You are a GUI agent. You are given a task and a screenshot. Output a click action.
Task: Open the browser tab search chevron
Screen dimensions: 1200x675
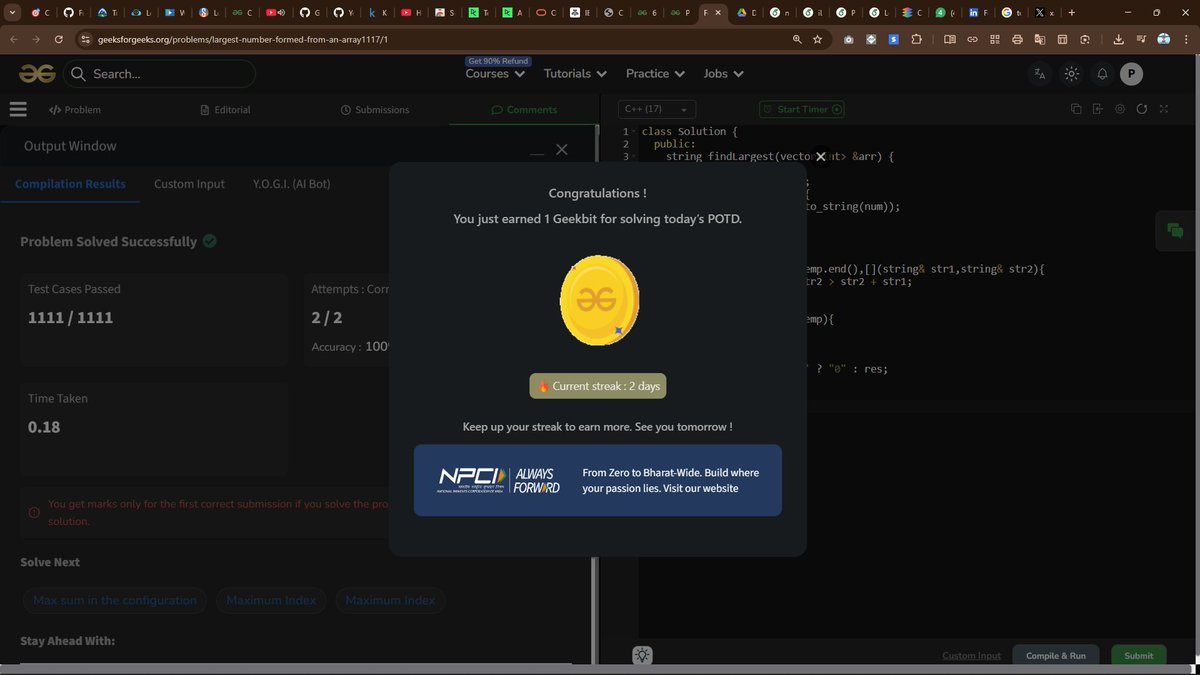[13, 13]
